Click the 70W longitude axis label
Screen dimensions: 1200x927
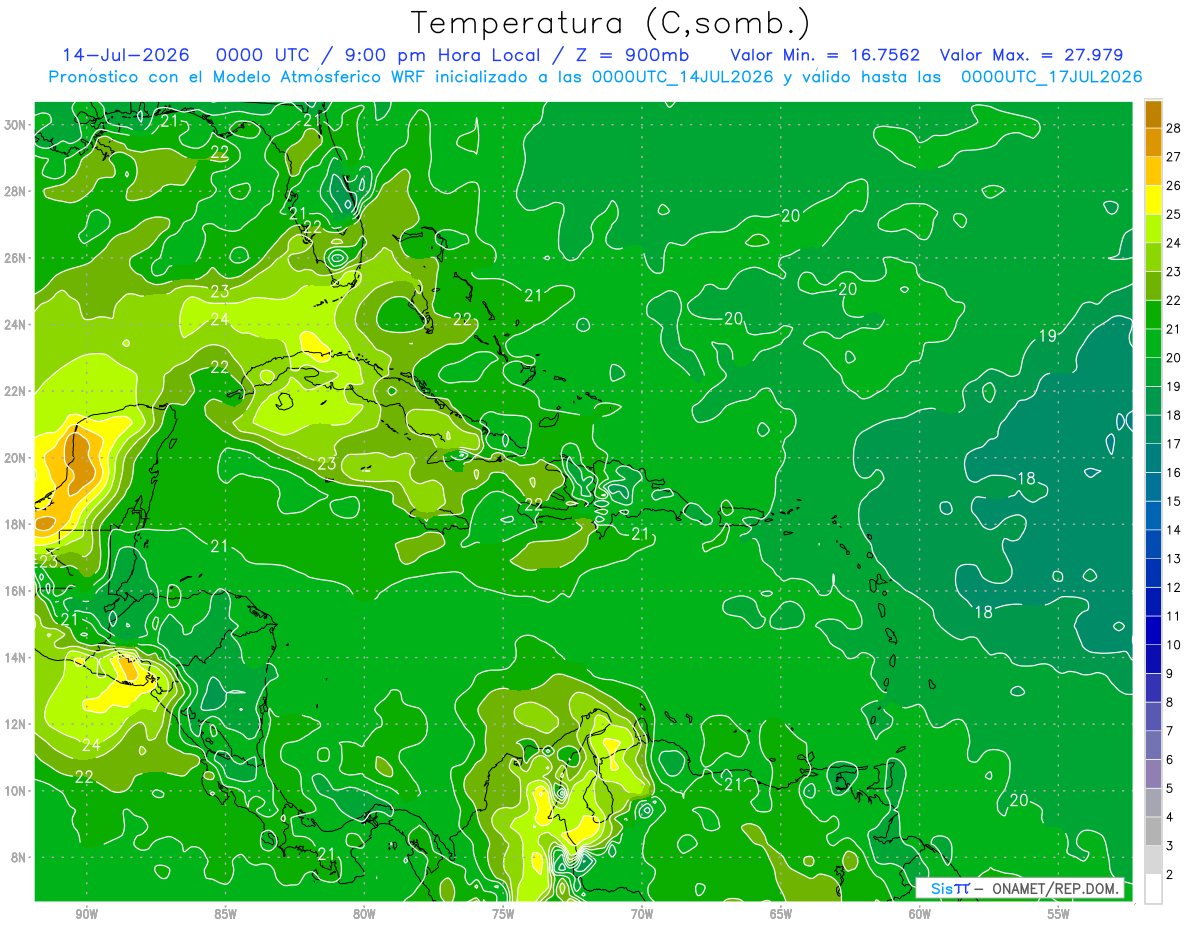click(642, 914)
